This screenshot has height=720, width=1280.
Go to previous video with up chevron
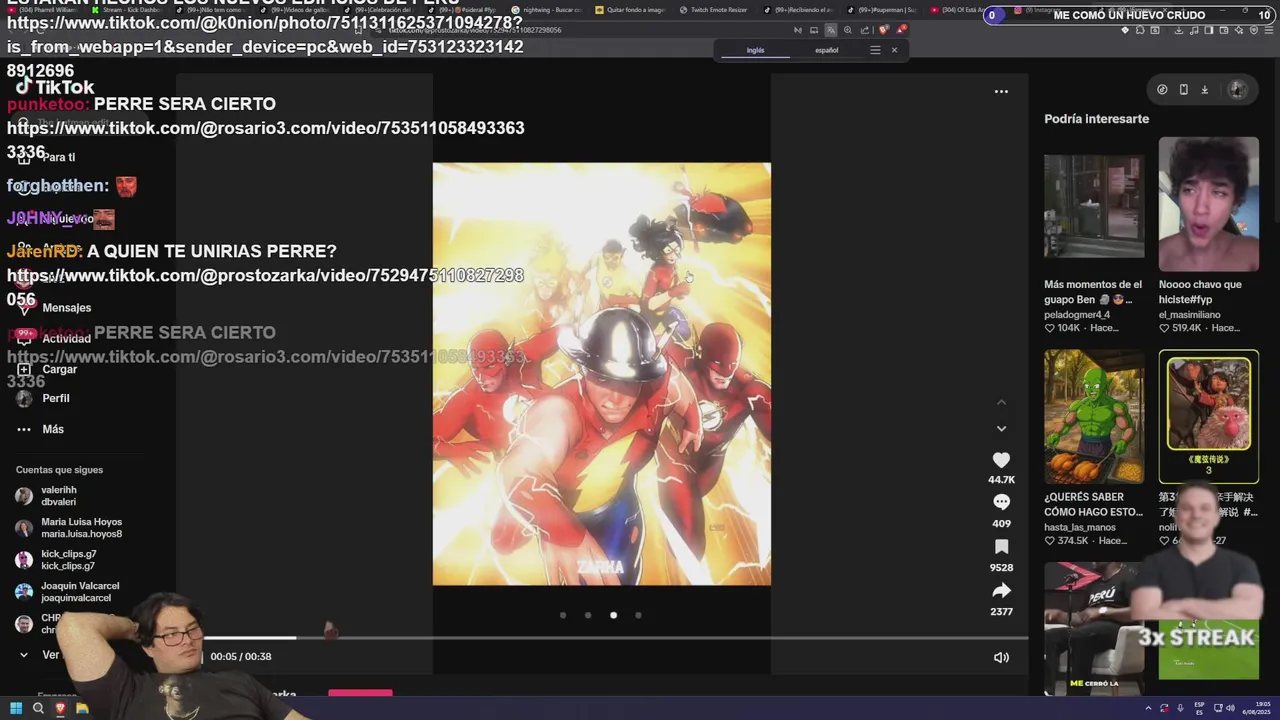pos(1001,402)
